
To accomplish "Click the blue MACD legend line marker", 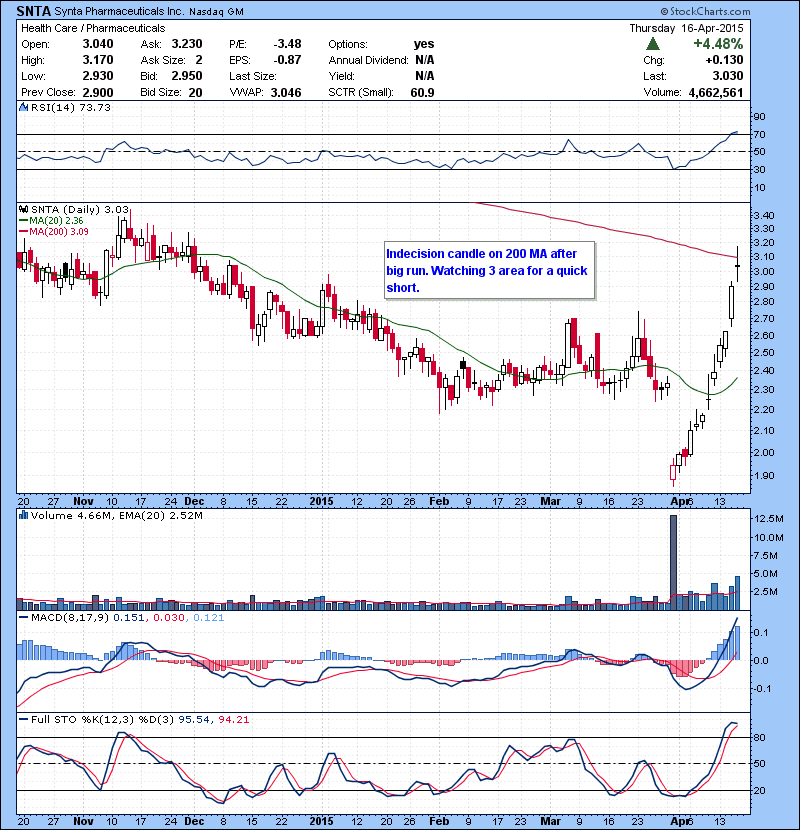I will (23, 617).
